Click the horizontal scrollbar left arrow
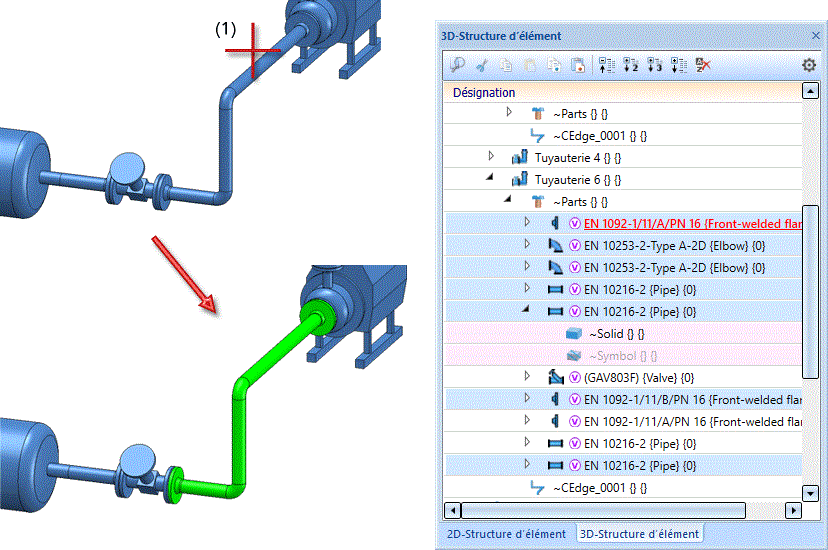Viewport: 828px width, 550px height. [453, 510]
